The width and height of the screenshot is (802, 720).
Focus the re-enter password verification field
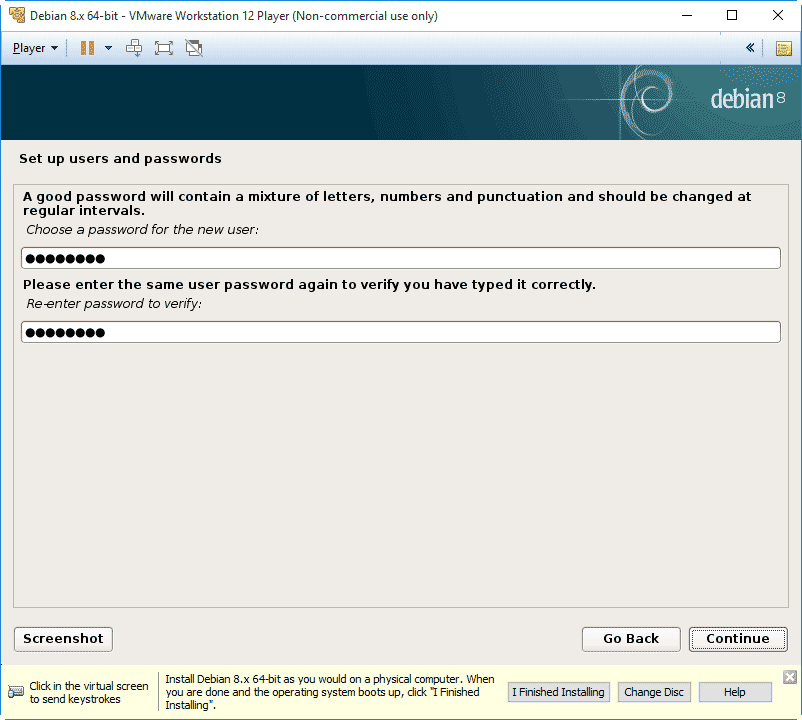[400, 332]
